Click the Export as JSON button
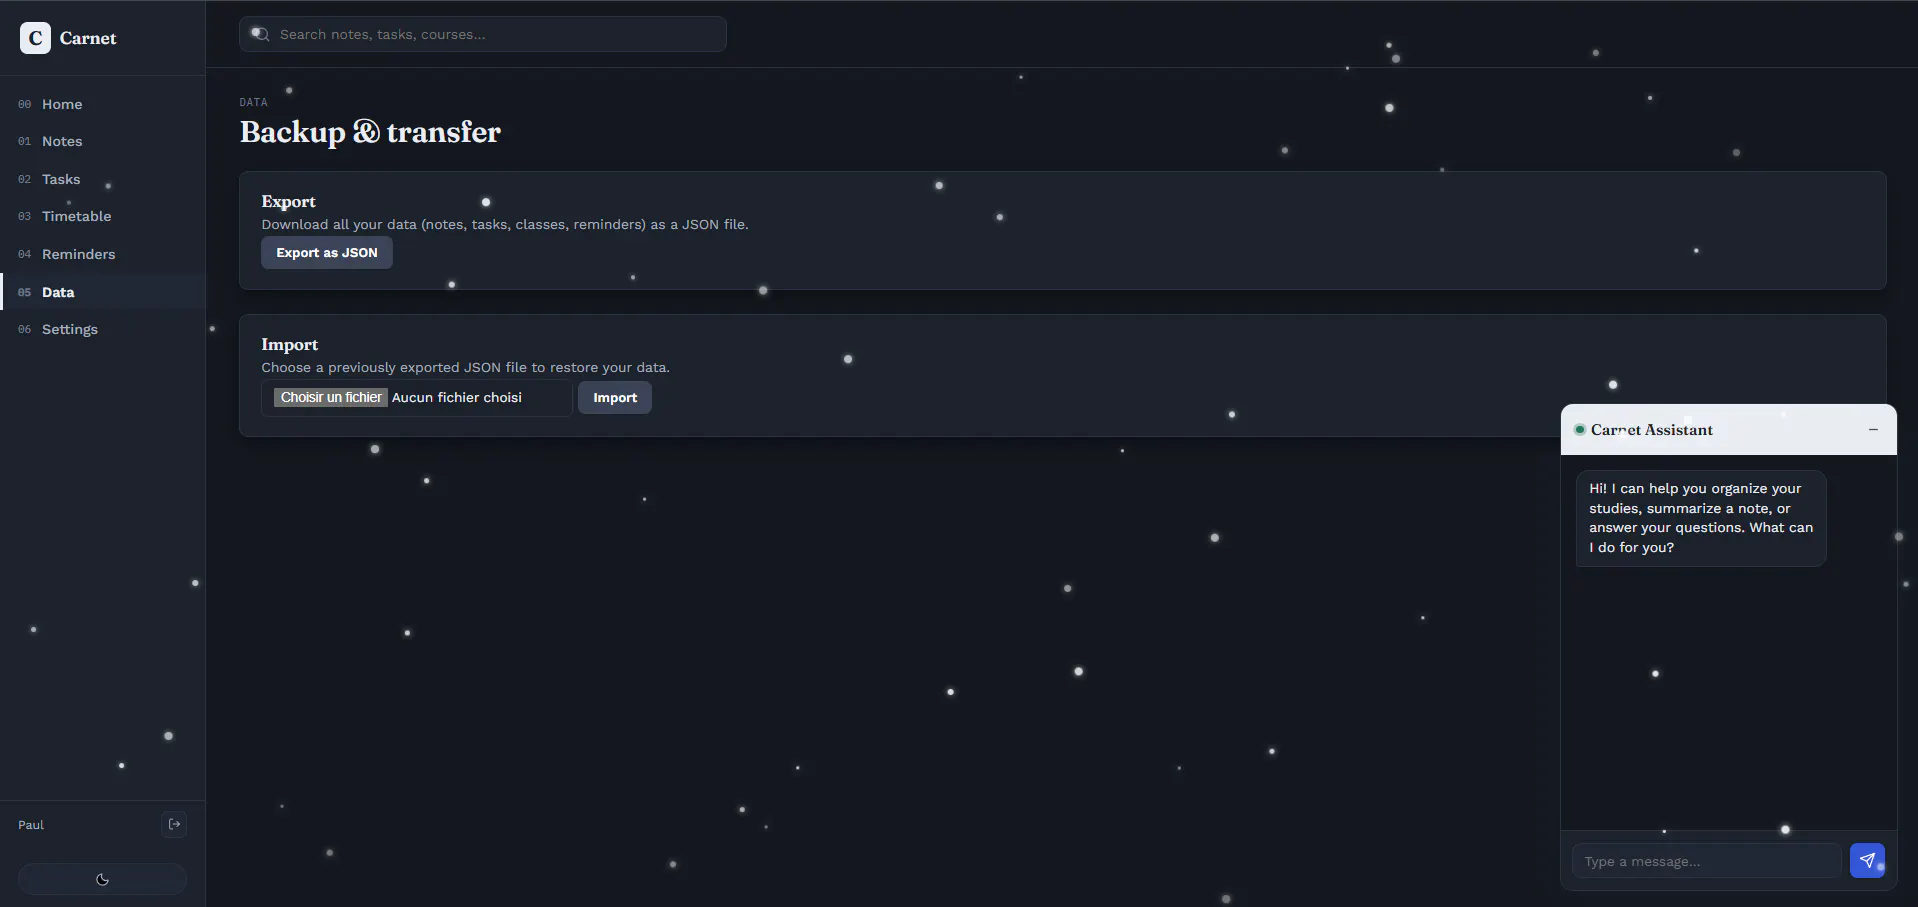This screenshot has height=907, width=1918. [x=327, y=253]
